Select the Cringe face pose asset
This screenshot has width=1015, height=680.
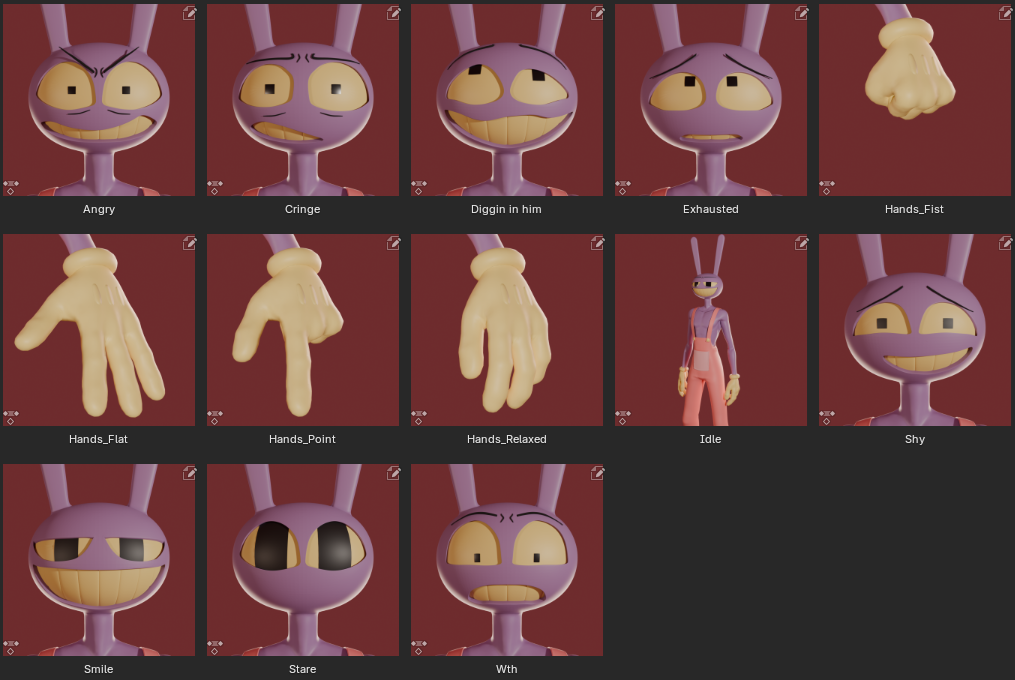coord(303,100)
